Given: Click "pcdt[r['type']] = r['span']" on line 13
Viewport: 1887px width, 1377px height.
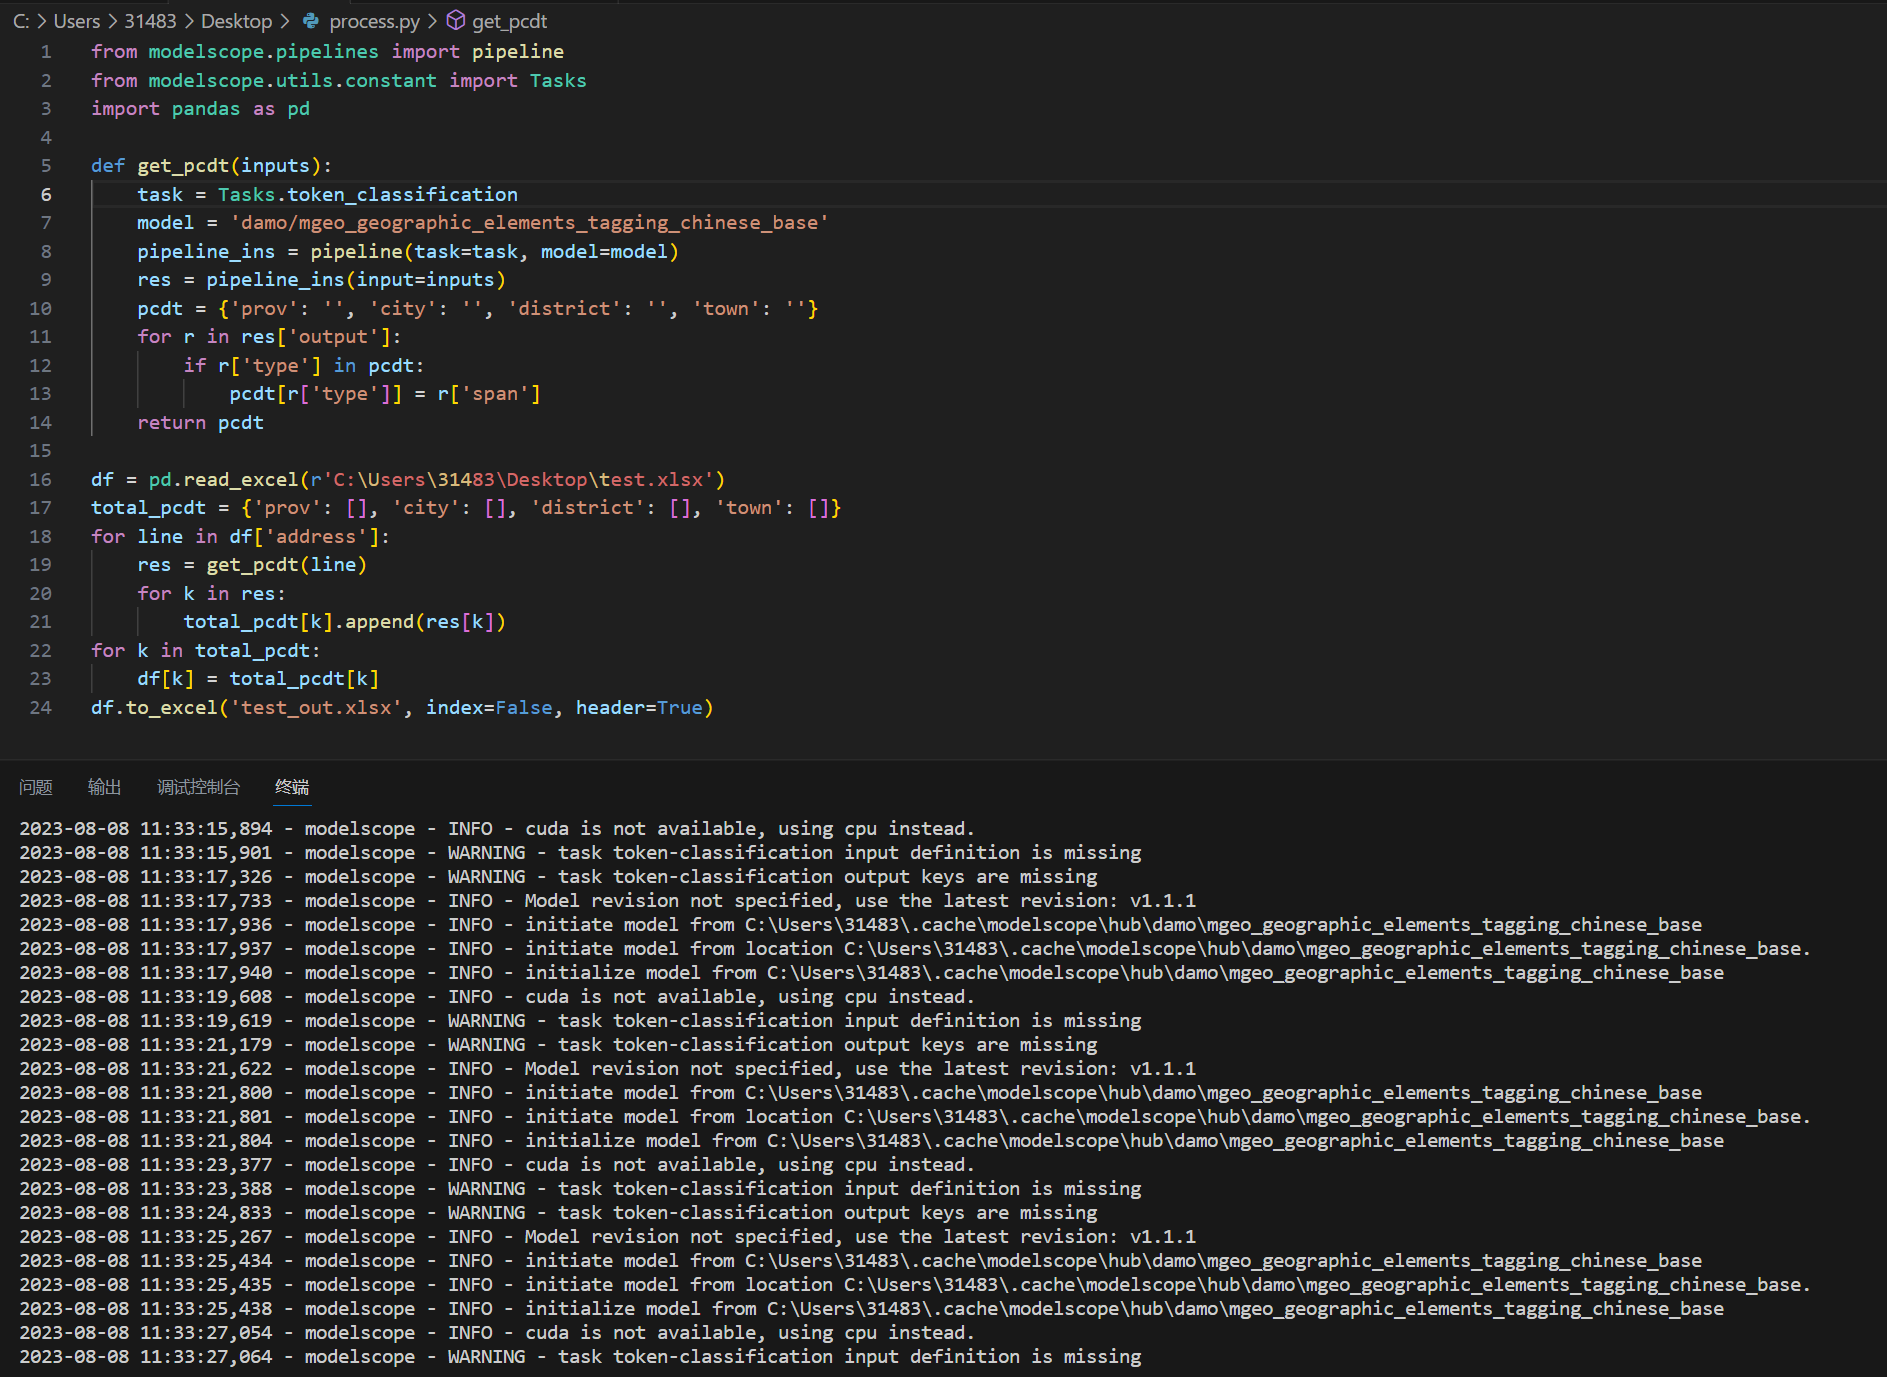Looking at the screenshot, I should (x=385, y=394).
